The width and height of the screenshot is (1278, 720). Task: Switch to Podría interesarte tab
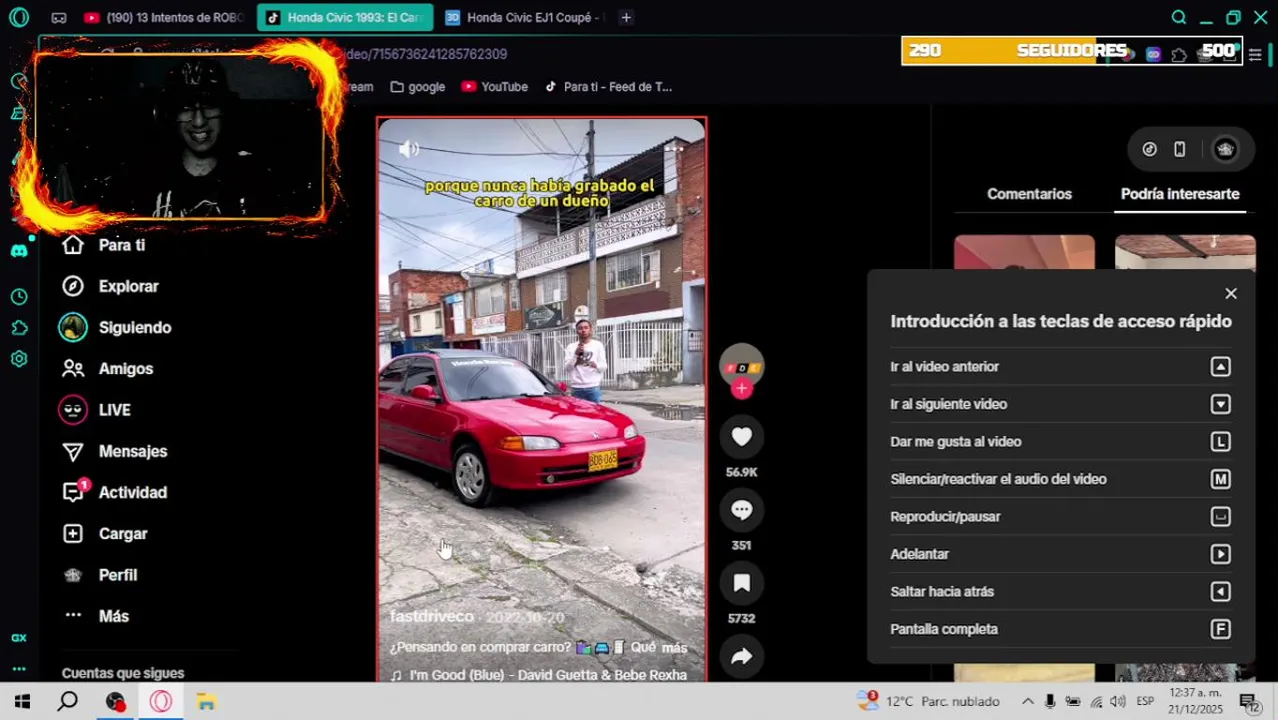pyautogui.click(x=1180, y=194)
